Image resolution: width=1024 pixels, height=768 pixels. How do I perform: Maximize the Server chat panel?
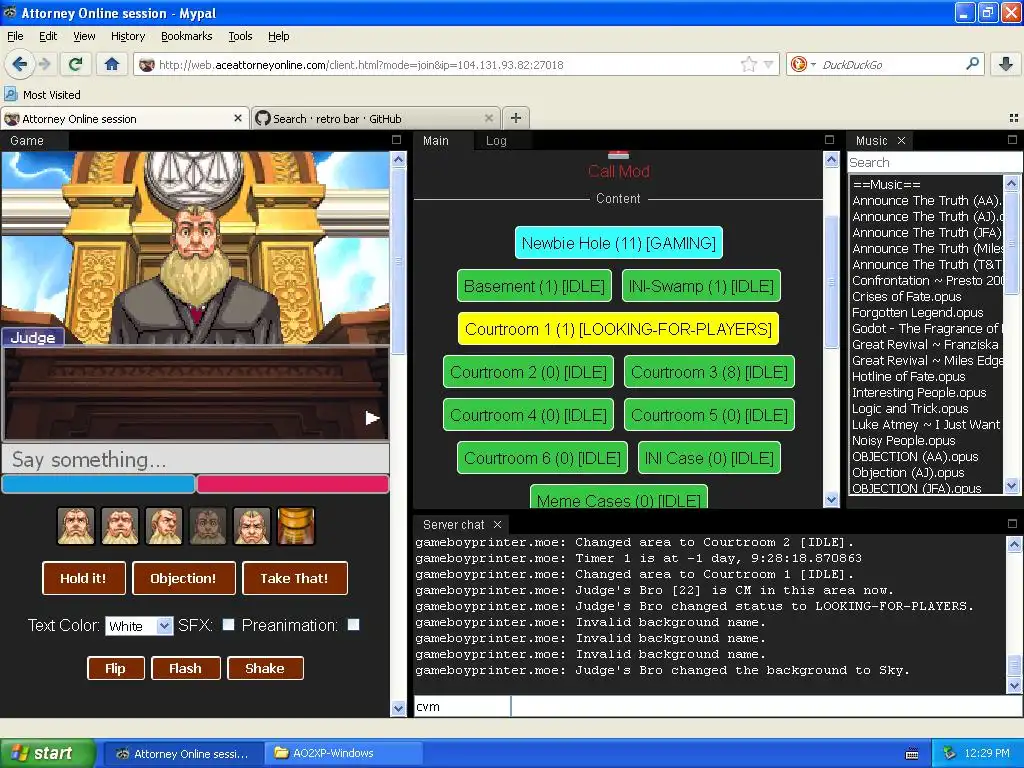1012,524
